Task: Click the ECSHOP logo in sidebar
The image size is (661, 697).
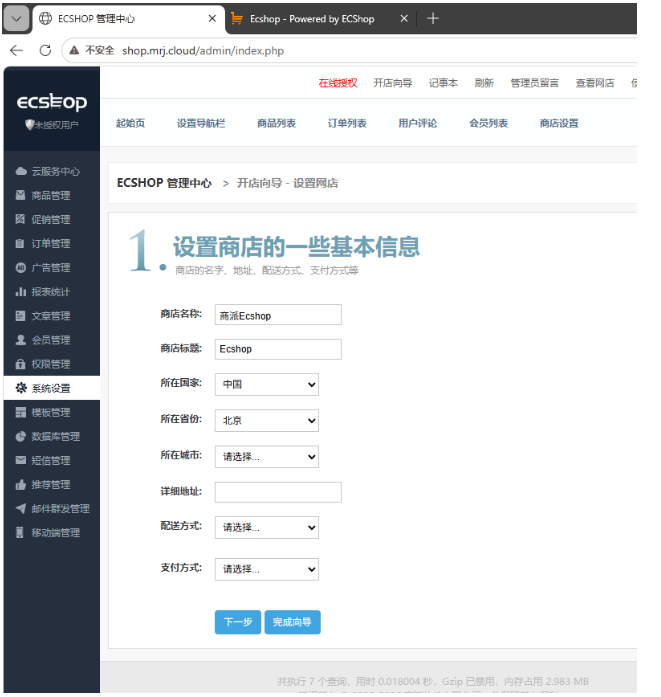Action: coord(52,102)
